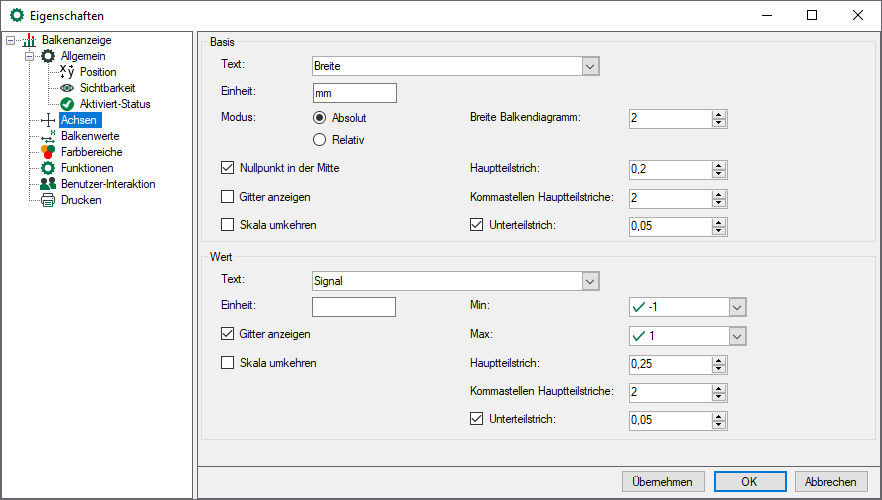Viewport: 882px width, 500px height.
Task: Open the Min value dropdown
Action: [738, 307]
